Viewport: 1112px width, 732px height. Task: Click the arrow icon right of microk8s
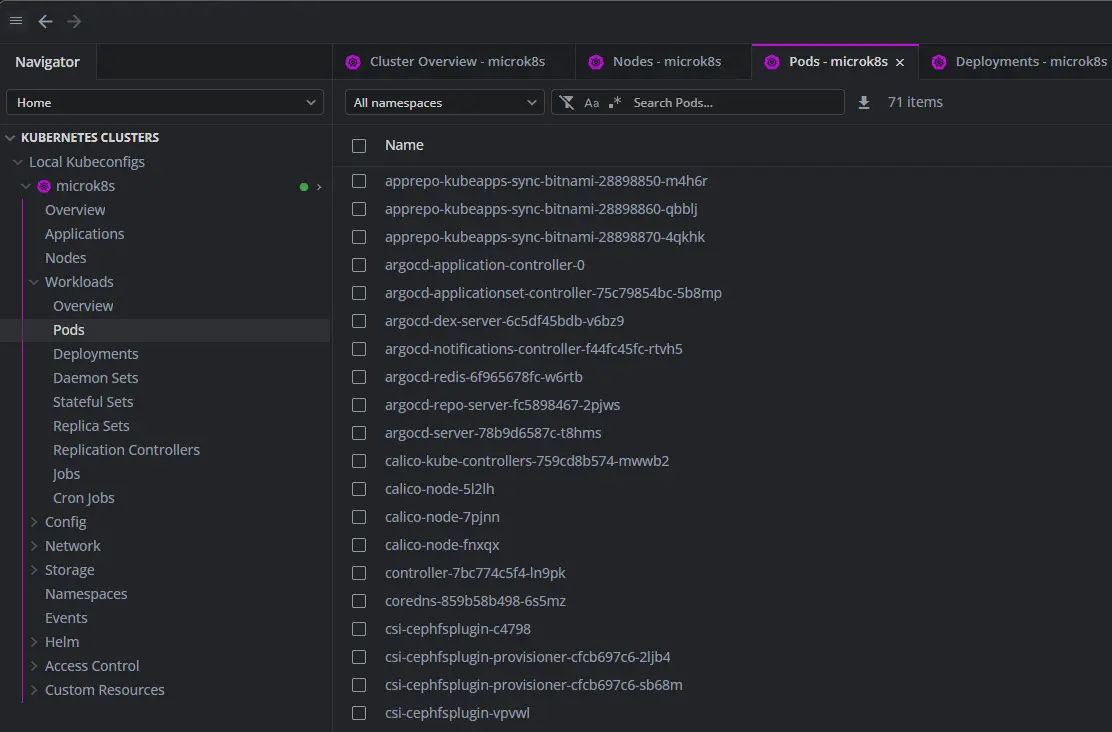[x=319, y=187]
